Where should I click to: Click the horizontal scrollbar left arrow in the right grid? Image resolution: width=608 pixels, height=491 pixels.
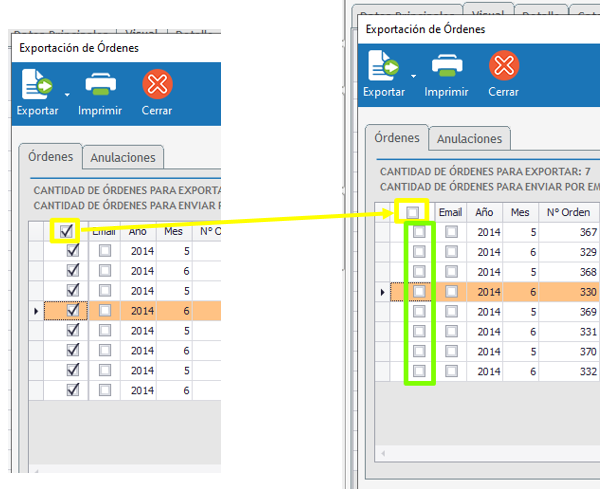click(x=383, y=453)
